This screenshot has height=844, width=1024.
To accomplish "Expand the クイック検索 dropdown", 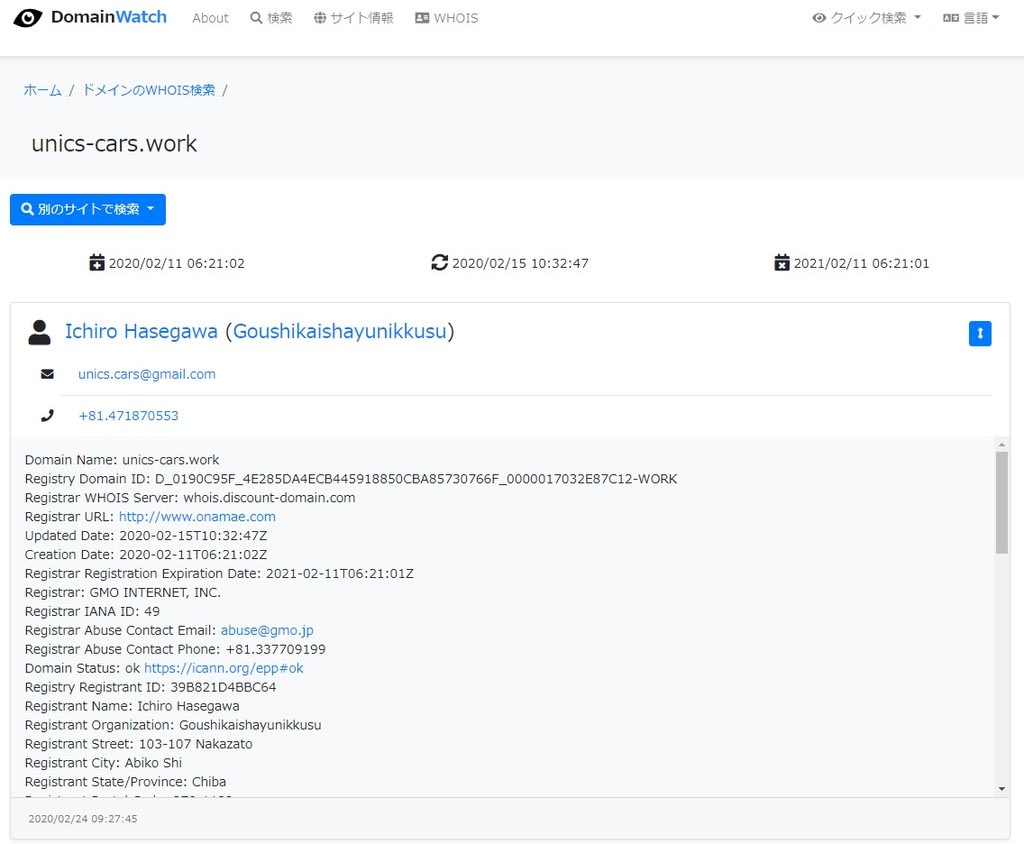I will coord(867,18).
